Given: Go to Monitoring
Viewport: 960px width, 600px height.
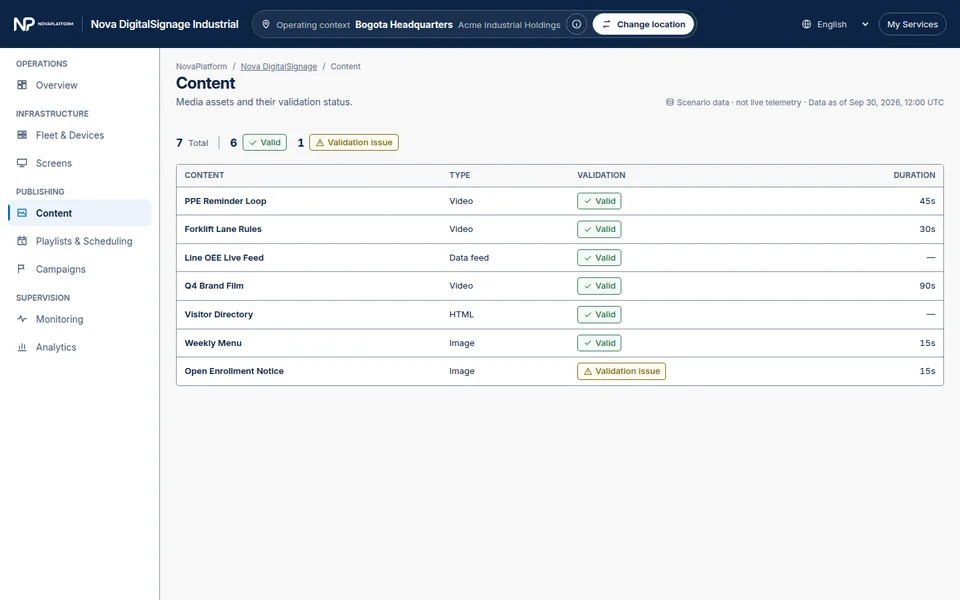Looking at the screenshot, I should coord(80,319).
